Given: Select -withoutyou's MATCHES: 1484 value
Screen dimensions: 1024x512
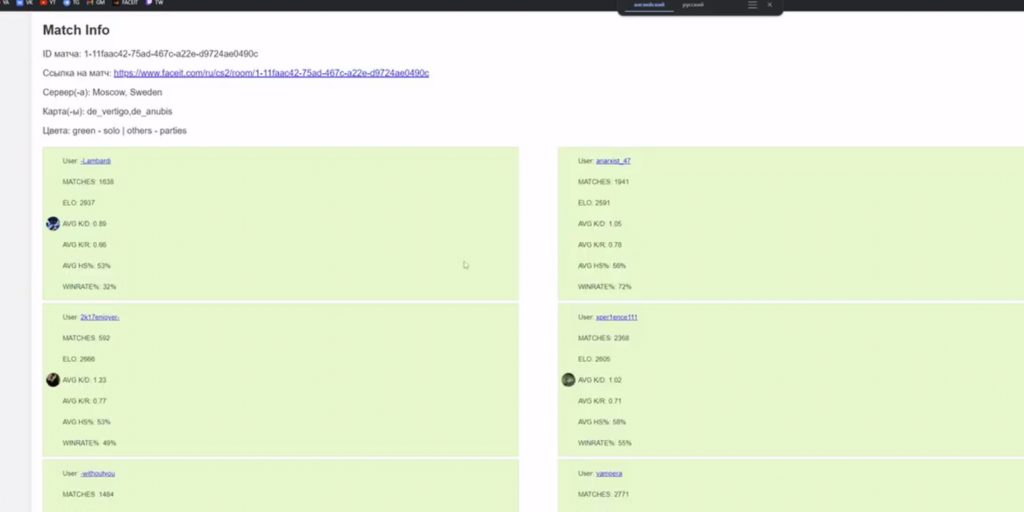Looking at the screenshot, I should coord(88,494).
